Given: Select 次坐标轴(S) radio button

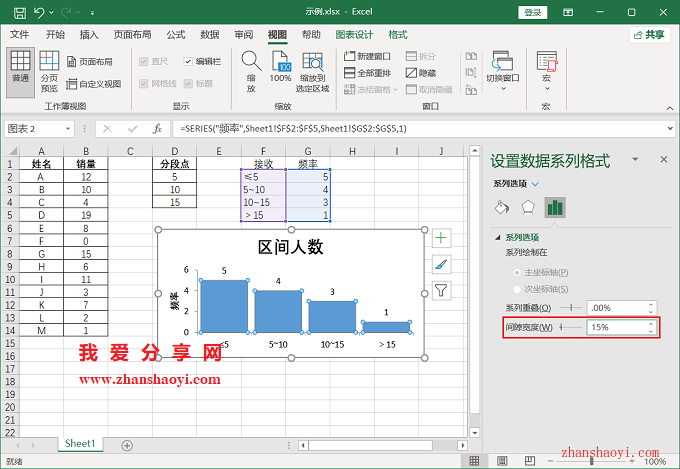Looking at the screenshot, I should coord(517,289).
